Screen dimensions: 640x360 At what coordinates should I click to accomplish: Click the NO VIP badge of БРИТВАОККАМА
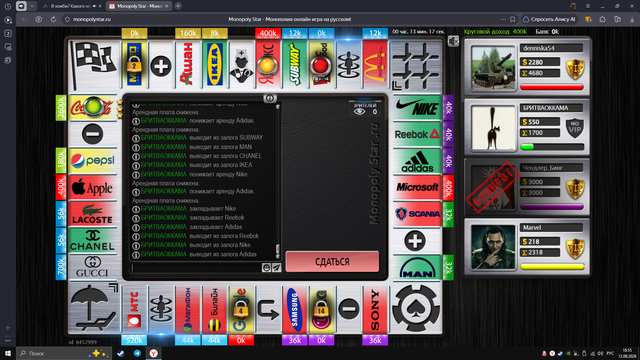pyautogui.click(x=575, y=127)
